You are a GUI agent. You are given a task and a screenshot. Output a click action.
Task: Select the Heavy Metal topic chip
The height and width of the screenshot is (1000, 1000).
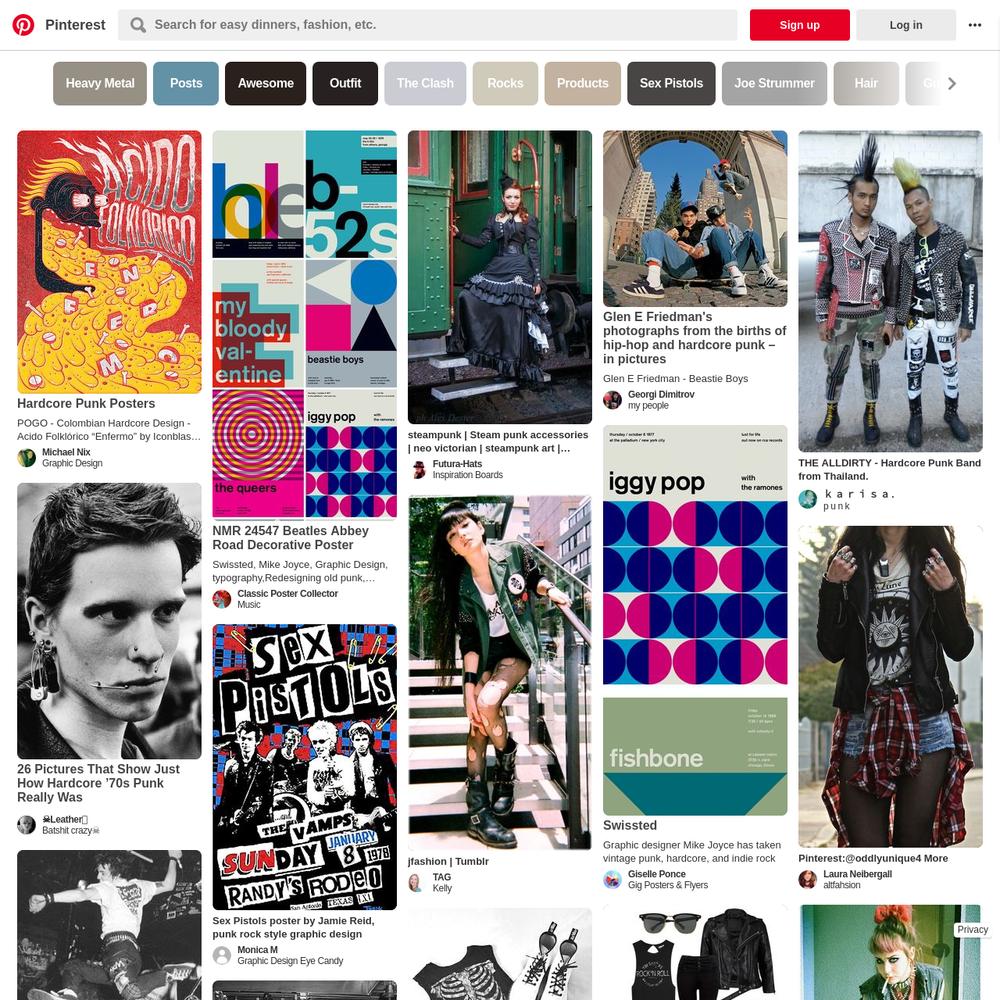click(100, 84)
